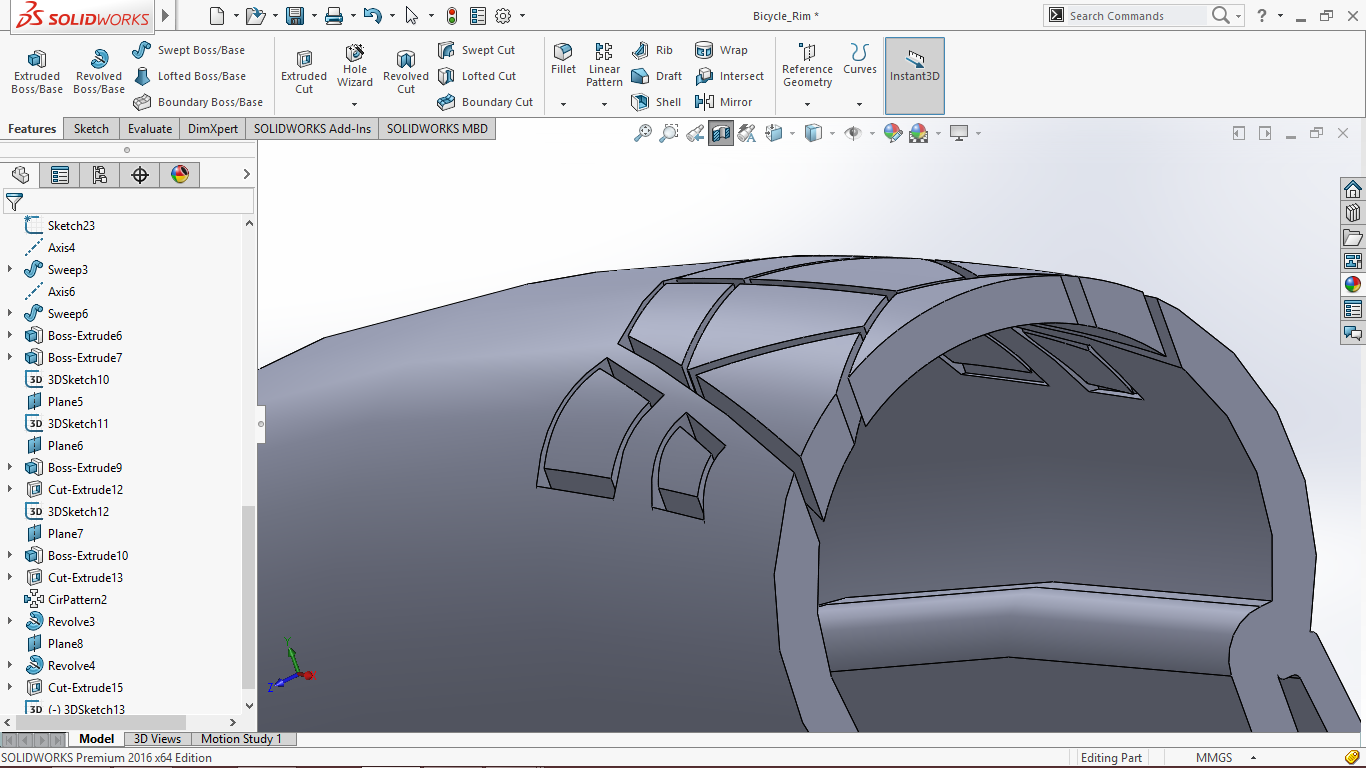This screenshot has height=768, width=1366.
Task: Click the Search Commands input field
Action: click(x=1135, y=16)
